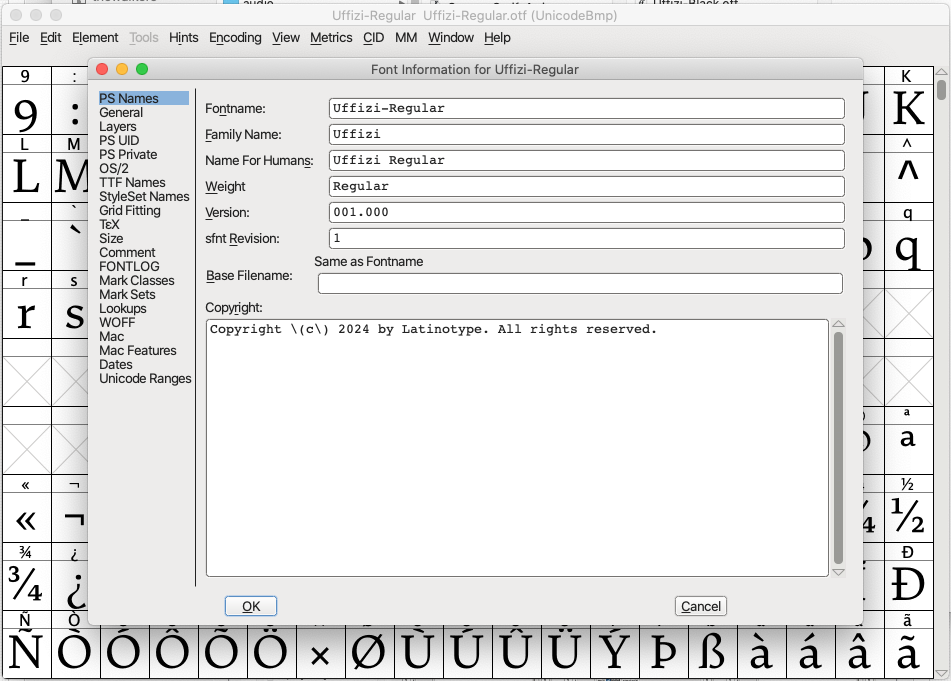Open the TeX section

[x=109, y=224]
